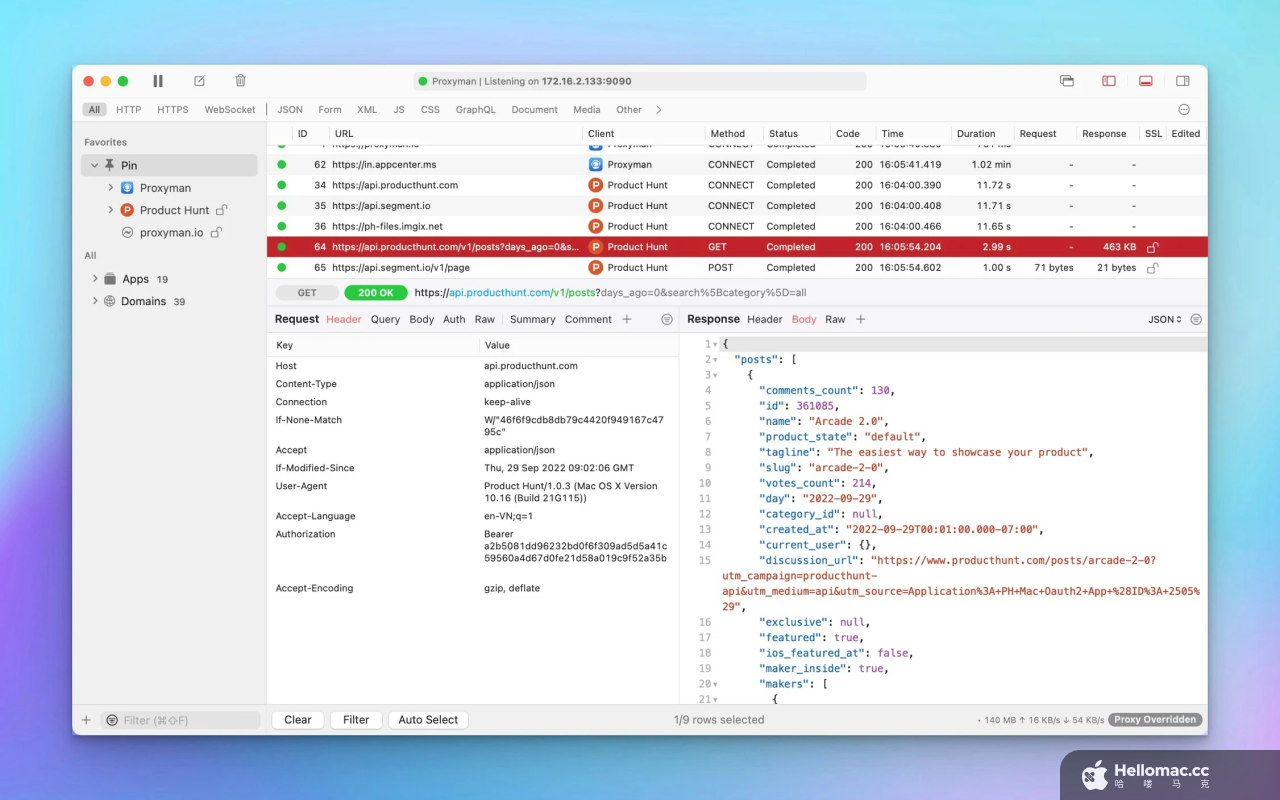
Task: Click the Proxyman client icon on row 62
Action: (595, 164)
